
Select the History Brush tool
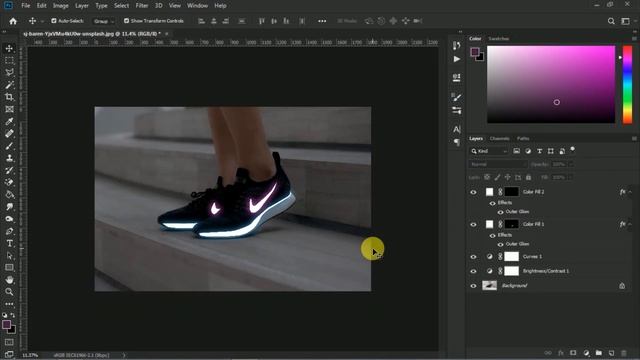(9, 170)
